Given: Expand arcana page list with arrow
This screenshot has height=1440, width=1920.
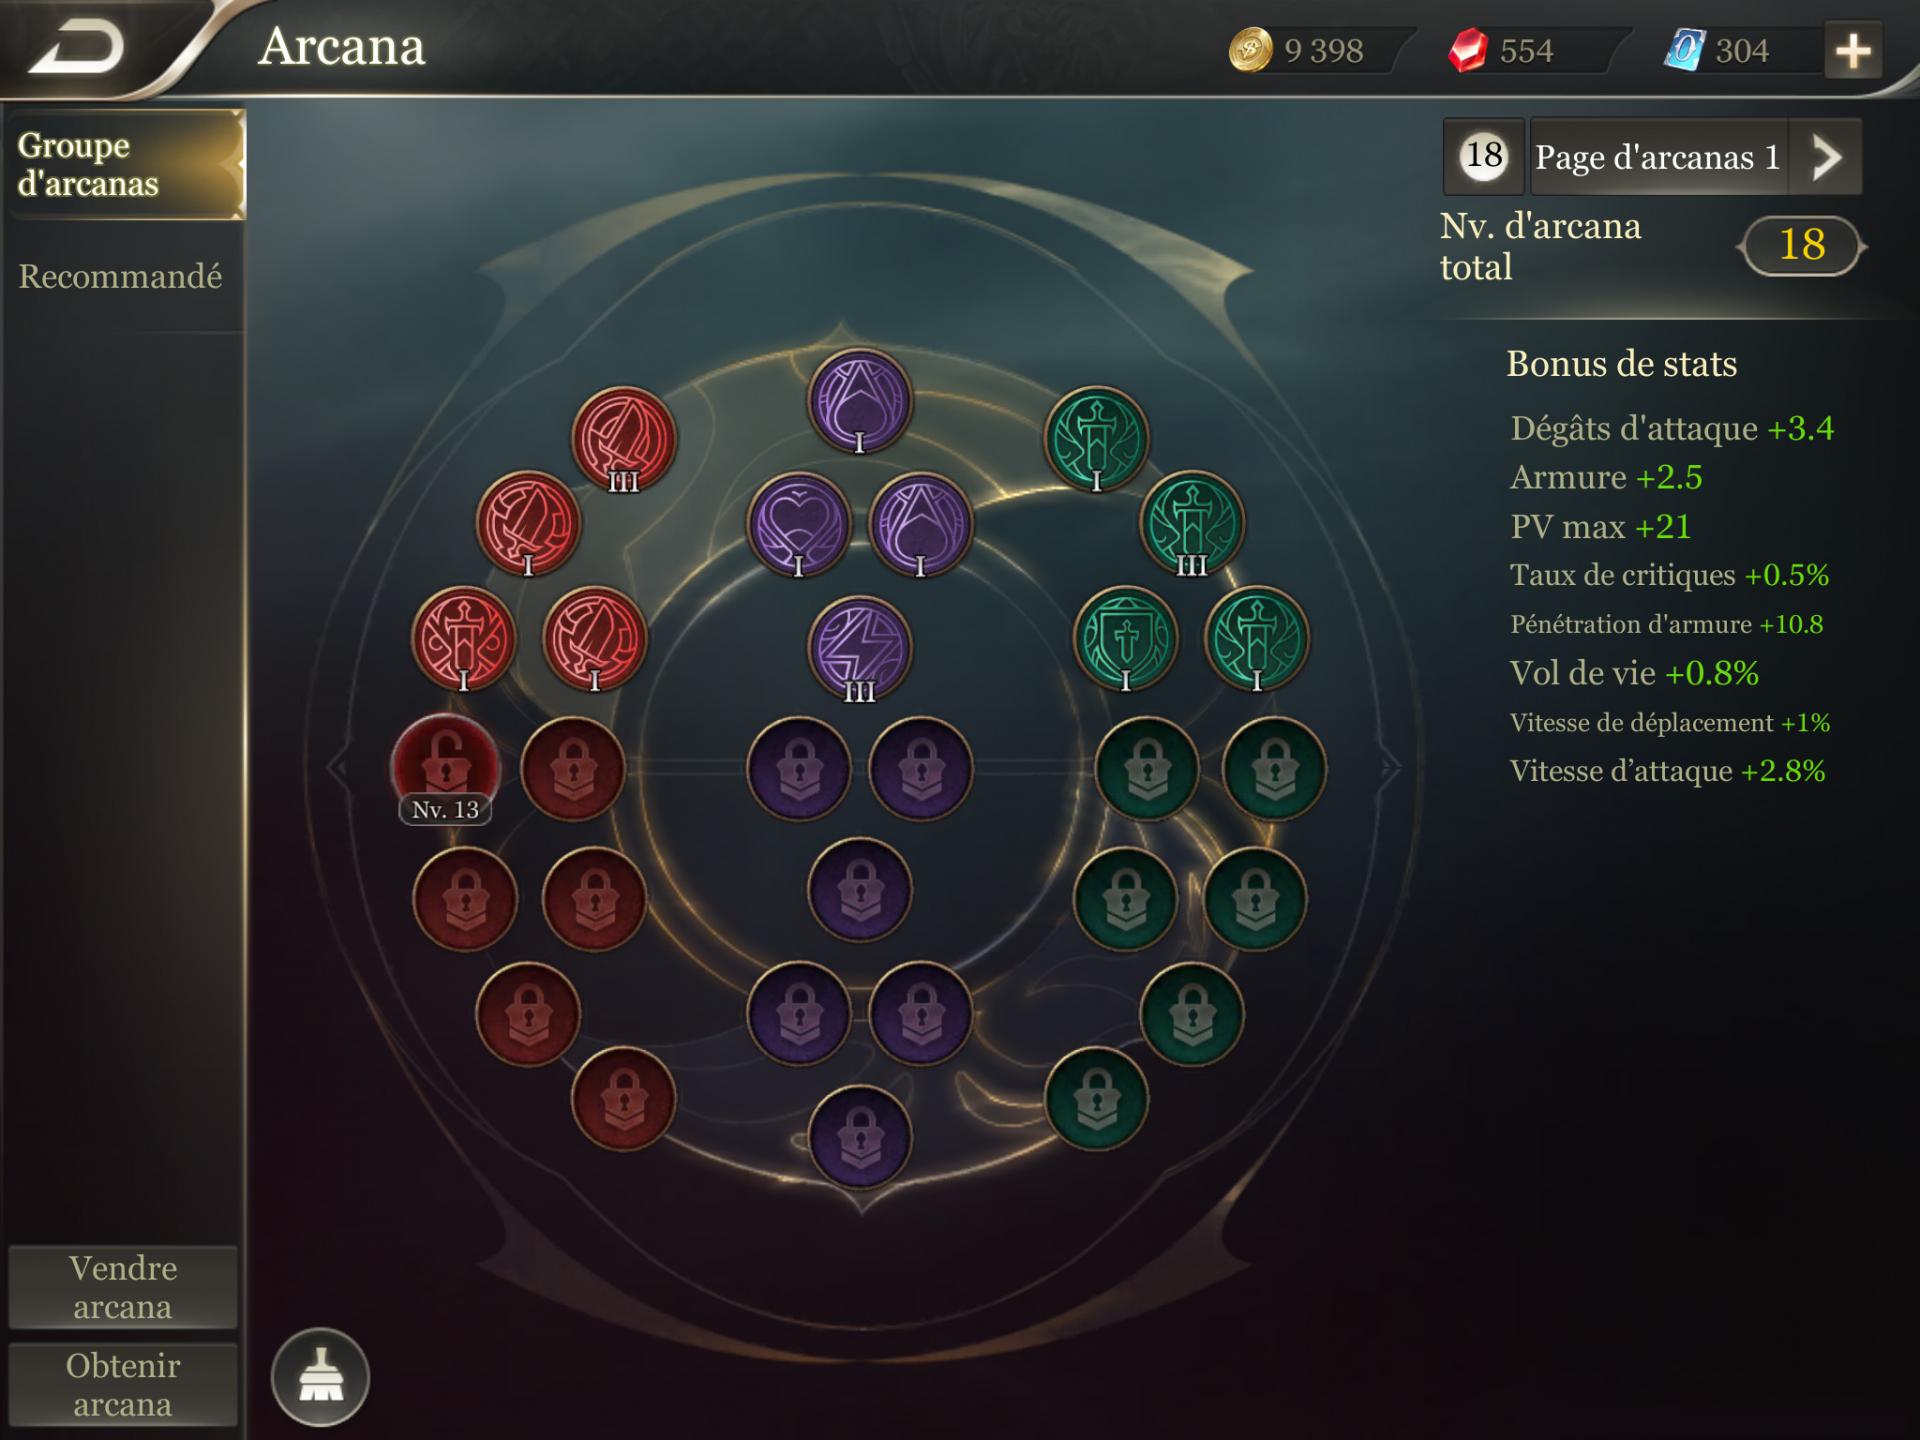Looking at the screenshot, I should tap(1826, 157).
